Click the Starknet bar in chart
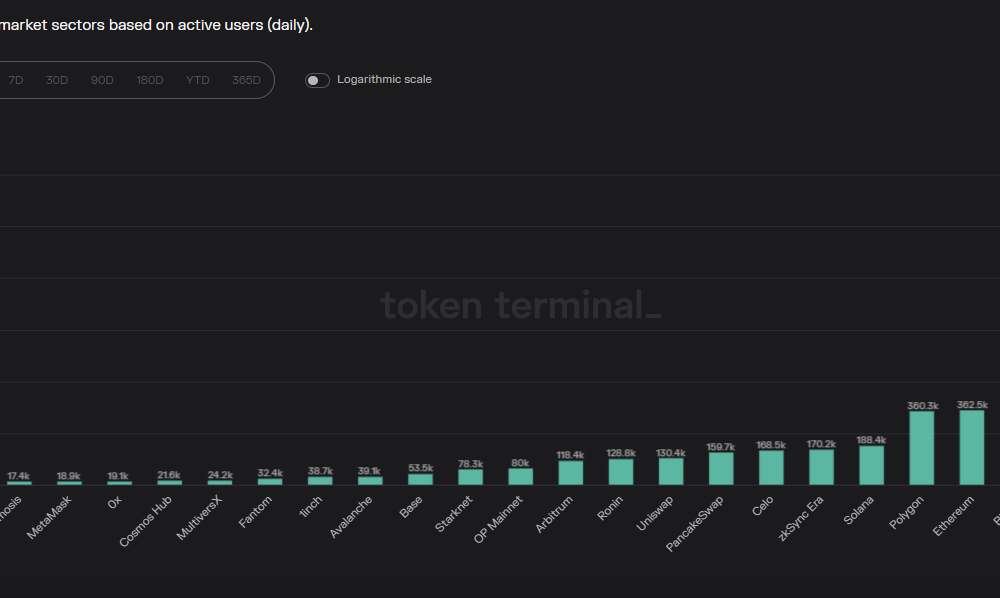The image size is (1000, 598). [x=471, y=477]
